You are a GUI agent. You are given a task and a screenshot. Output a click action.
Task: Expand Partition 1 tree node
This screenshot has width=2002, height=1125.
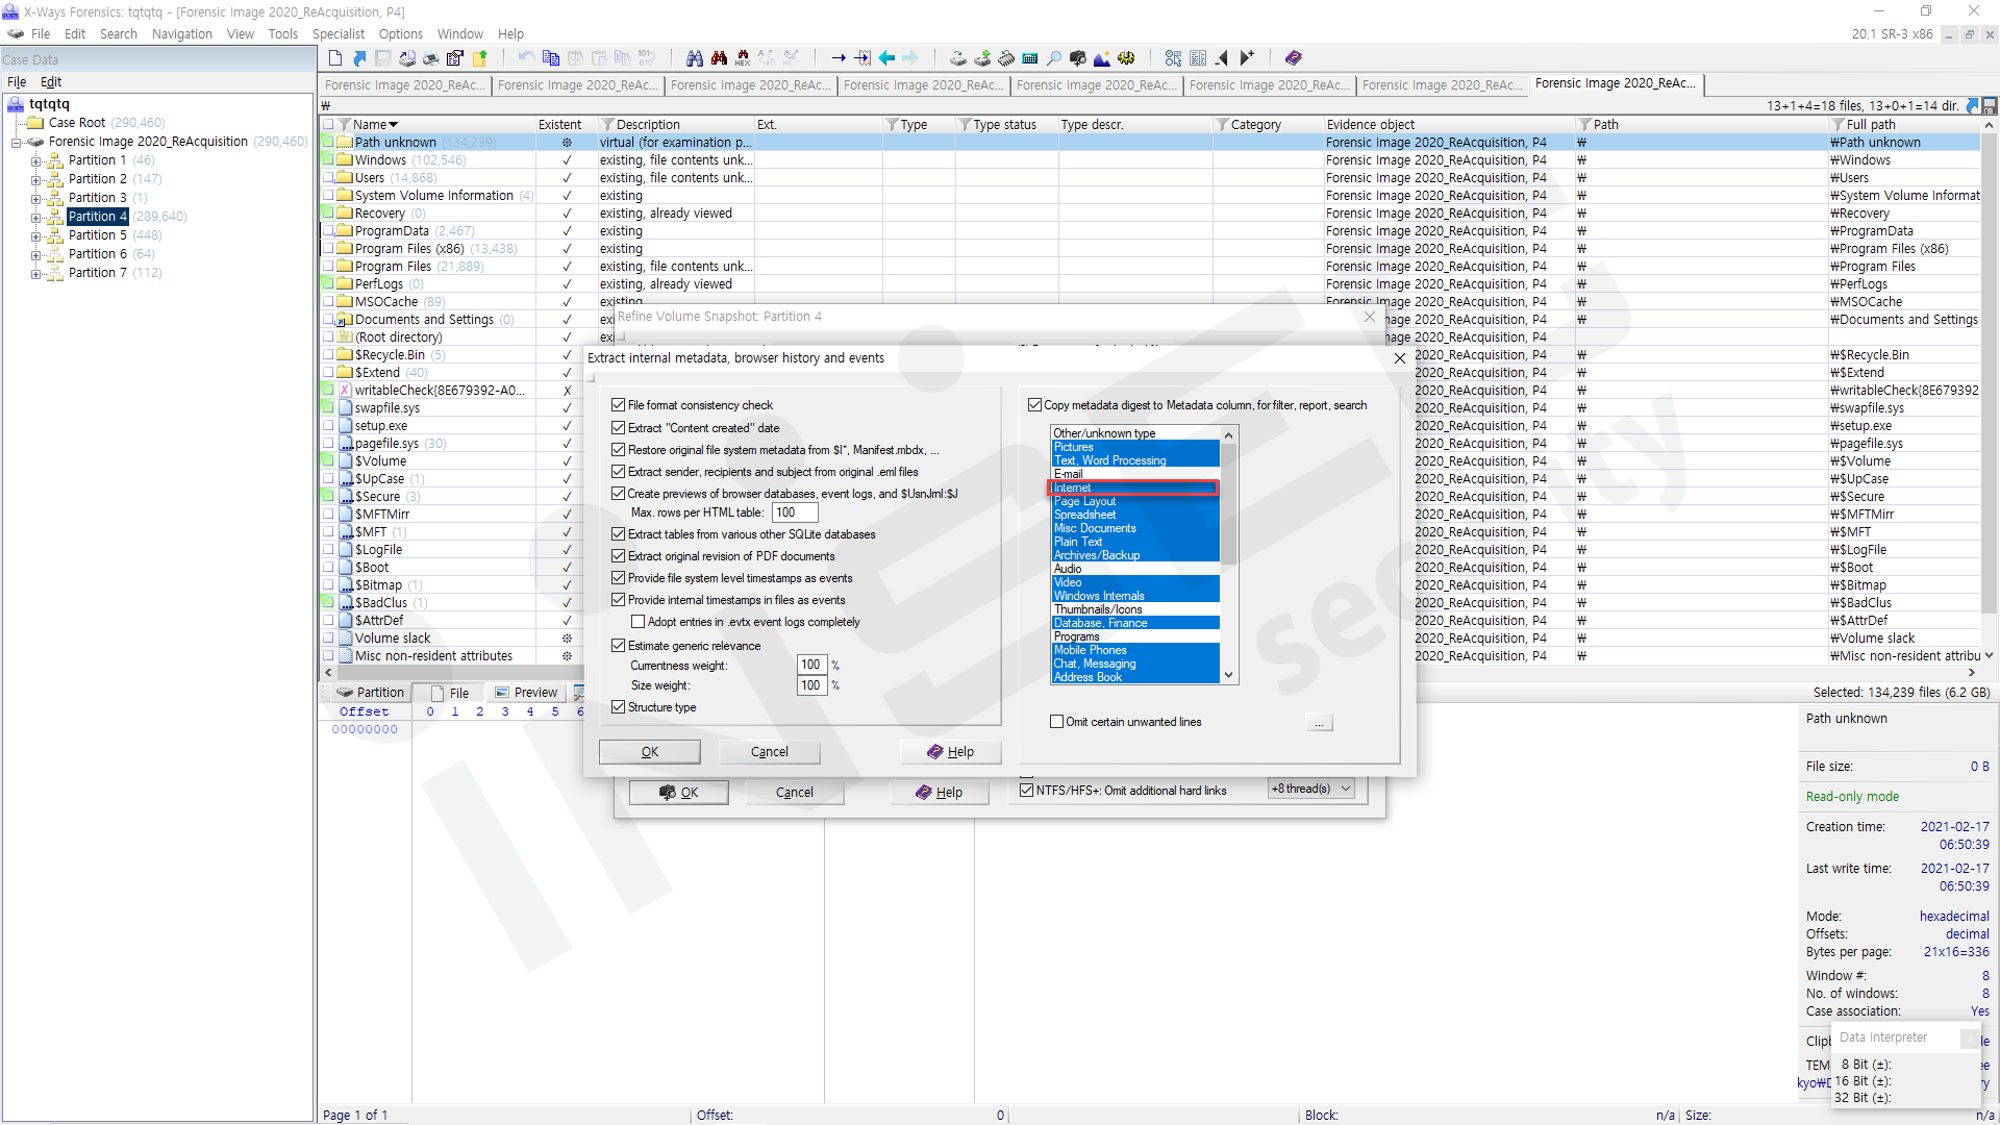[x=35, y=161]
